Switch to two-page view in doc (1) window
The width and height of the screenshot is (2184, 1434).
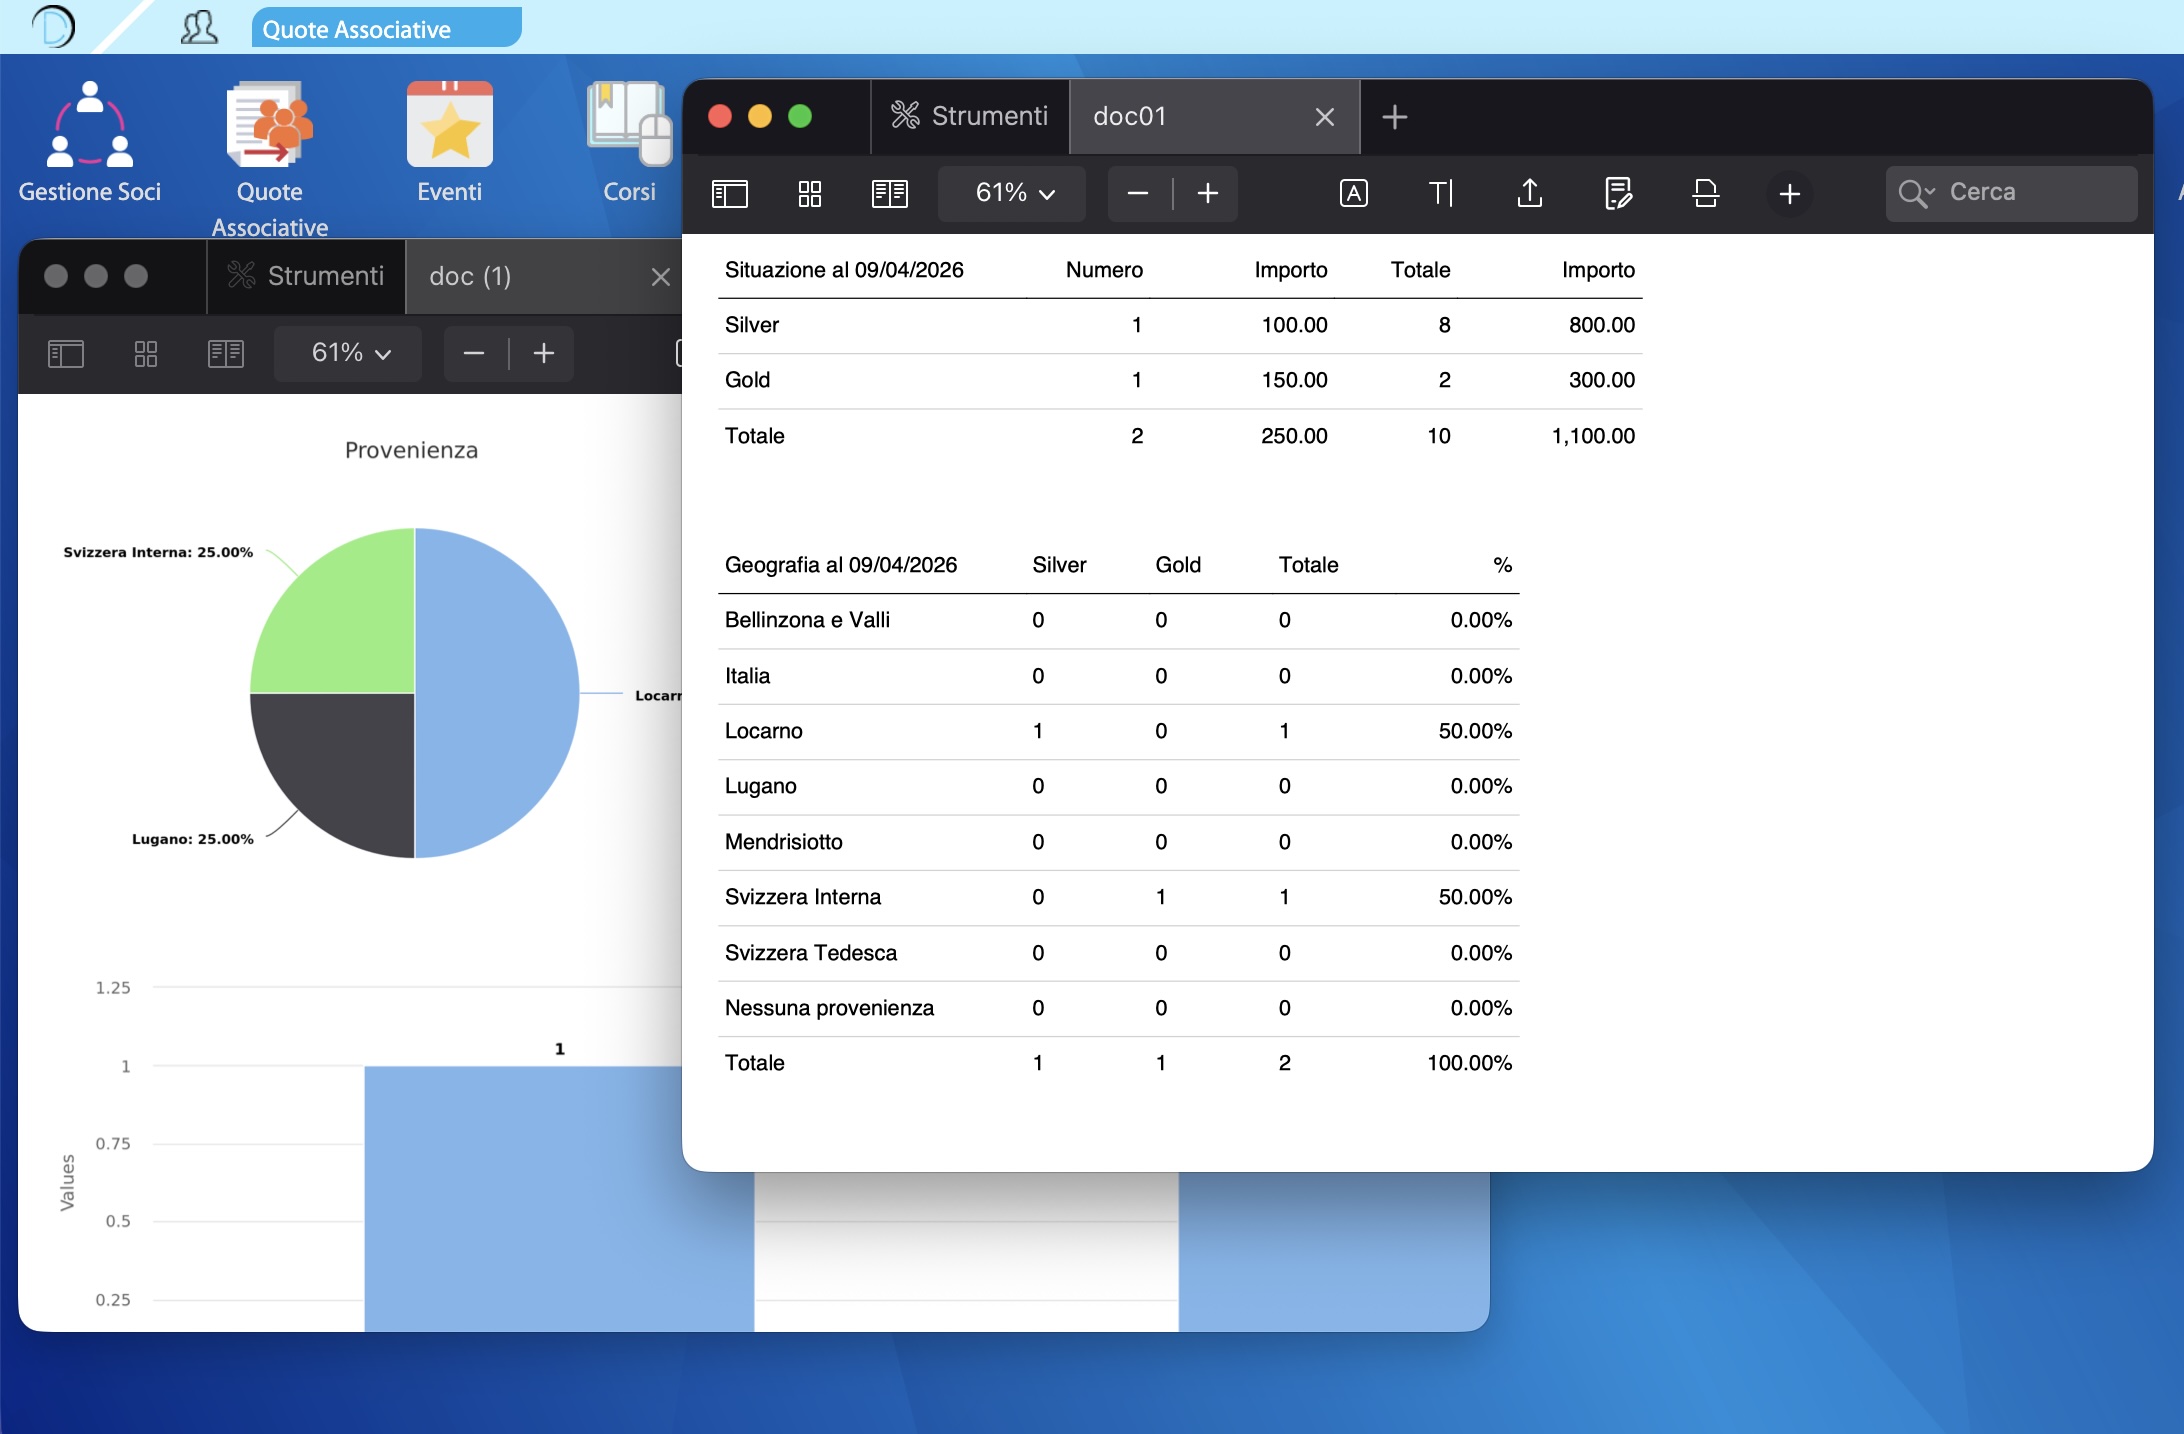(x=226, y=353)
